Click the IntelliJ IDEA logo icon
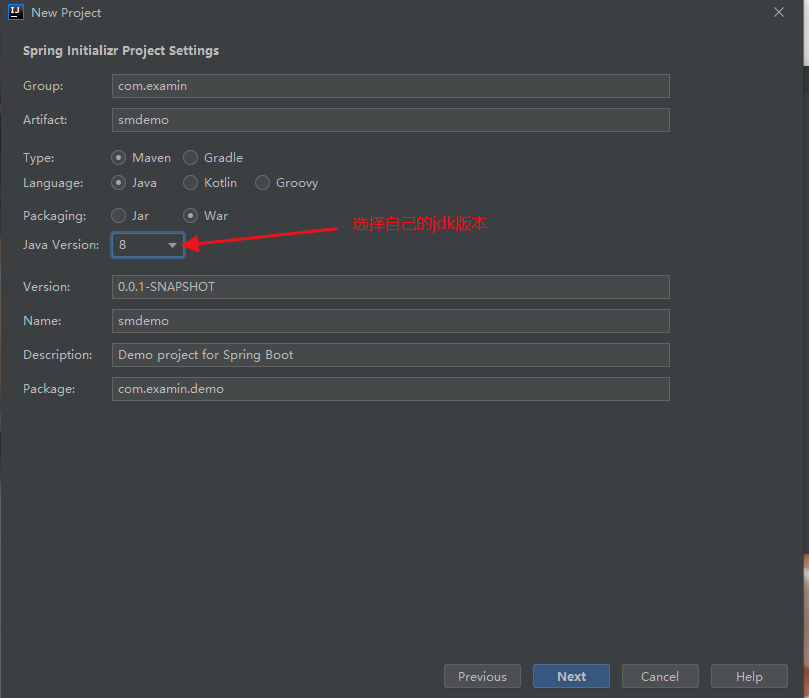This screenshot has width=809, height=698. coord(16,13)
